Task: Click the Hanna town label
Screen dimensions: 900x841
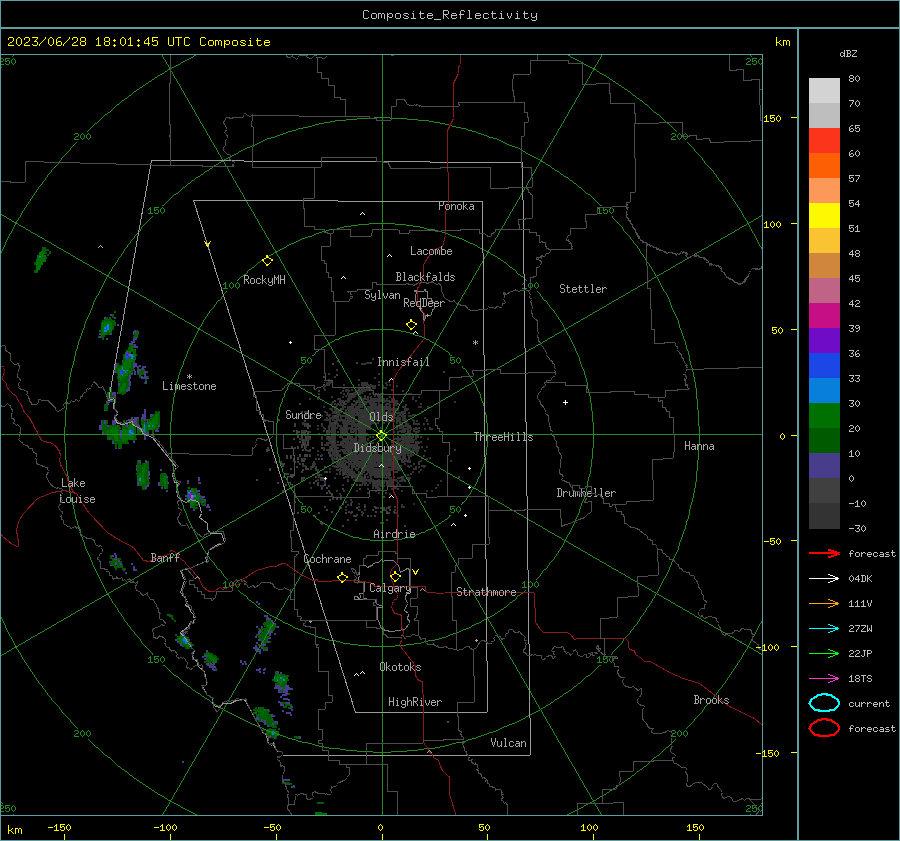Action: click(699, 446)
